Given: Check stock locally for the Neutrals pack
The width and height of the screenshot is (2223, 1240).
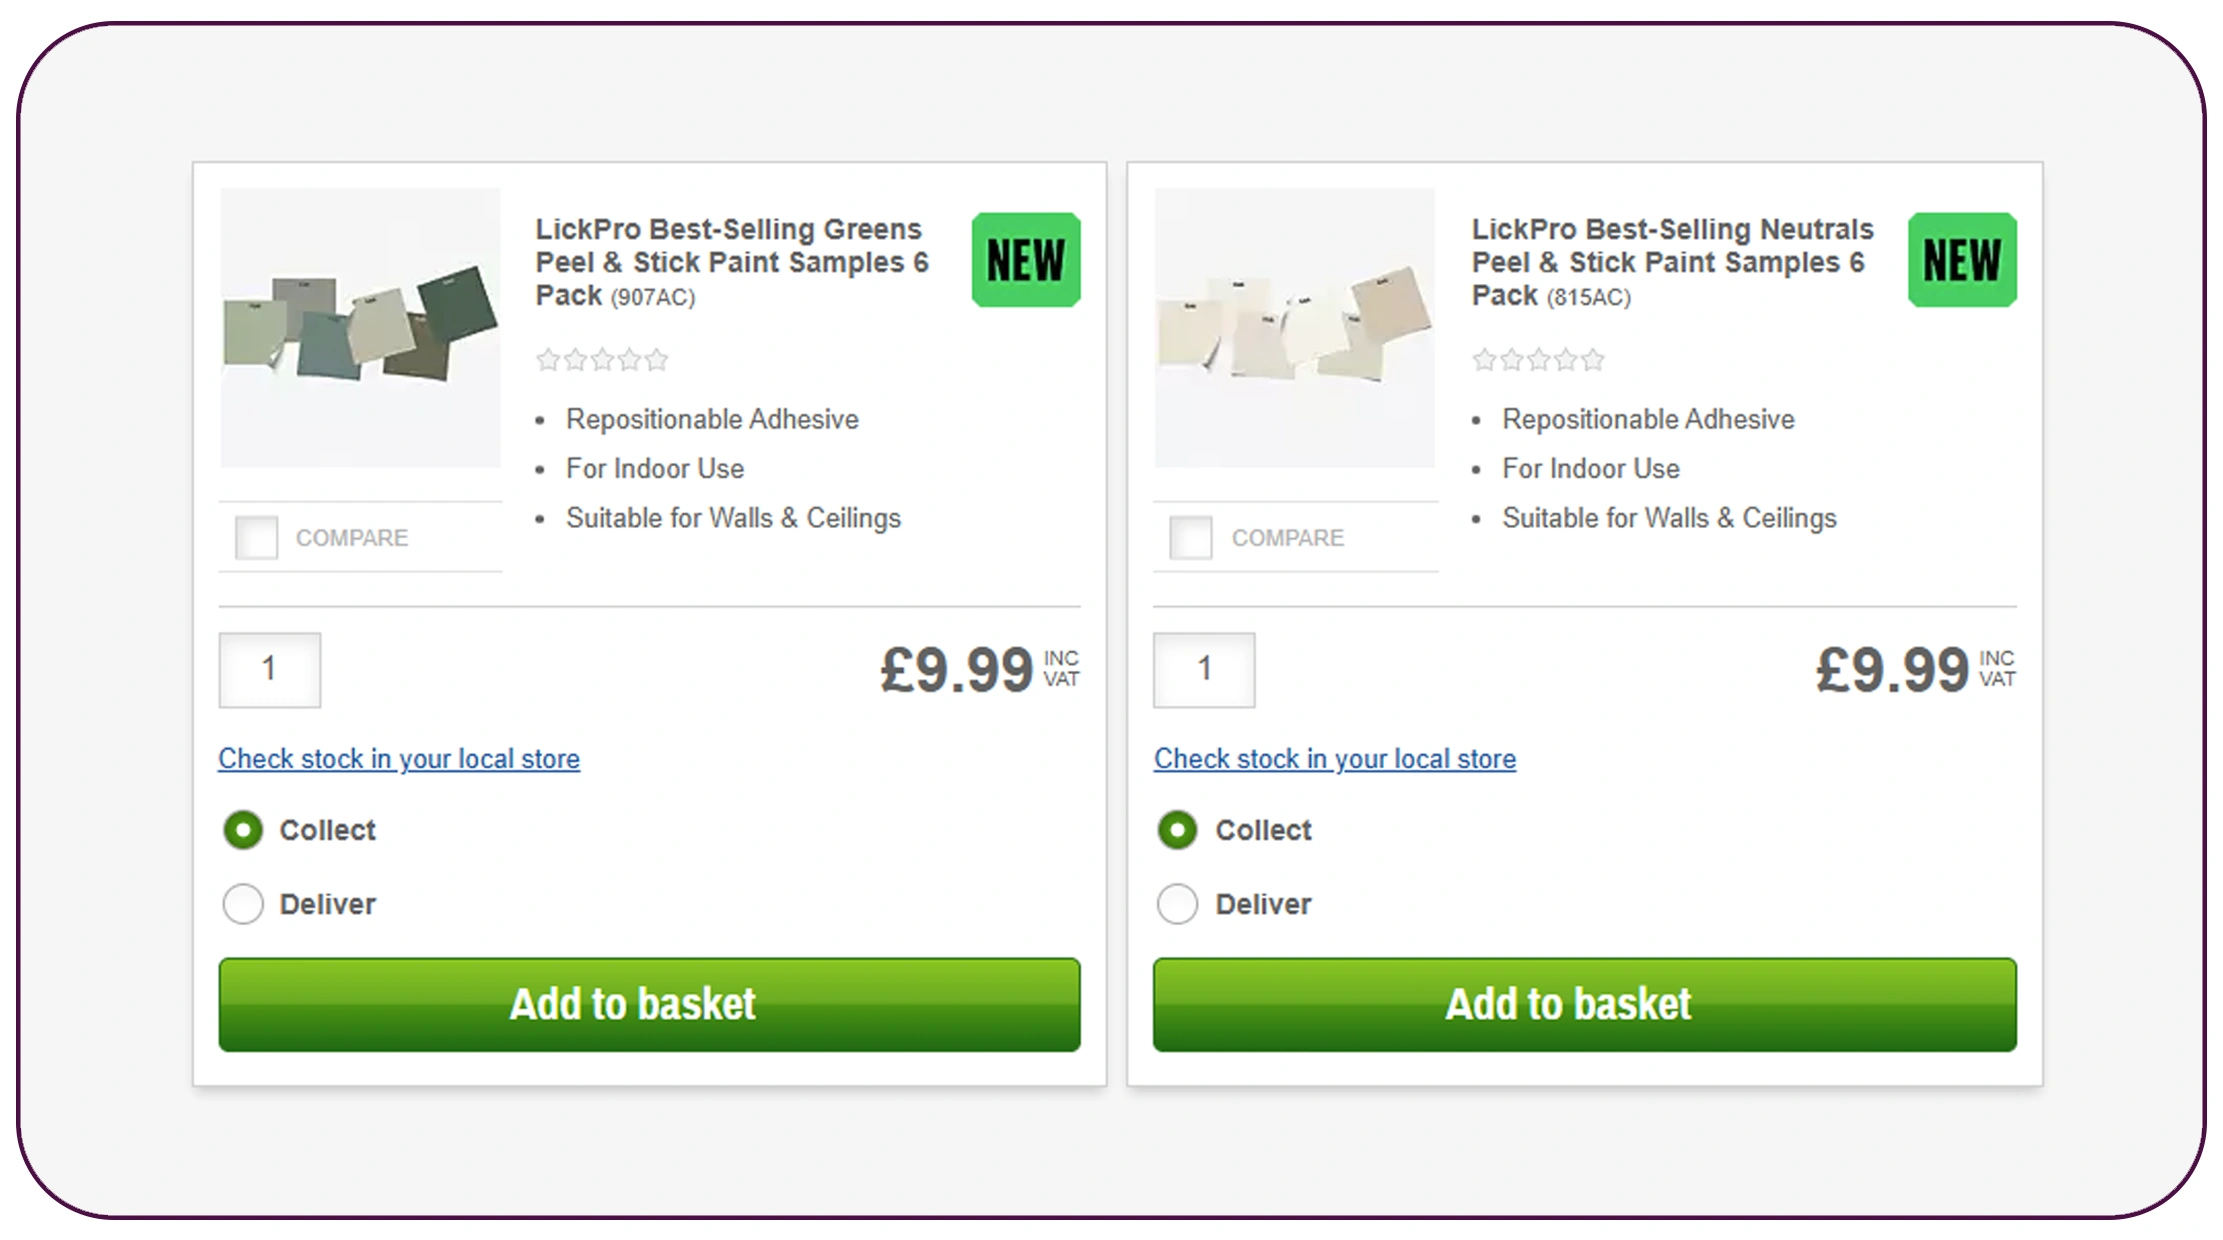Looking at the screenshot, I should [1334, 759].
